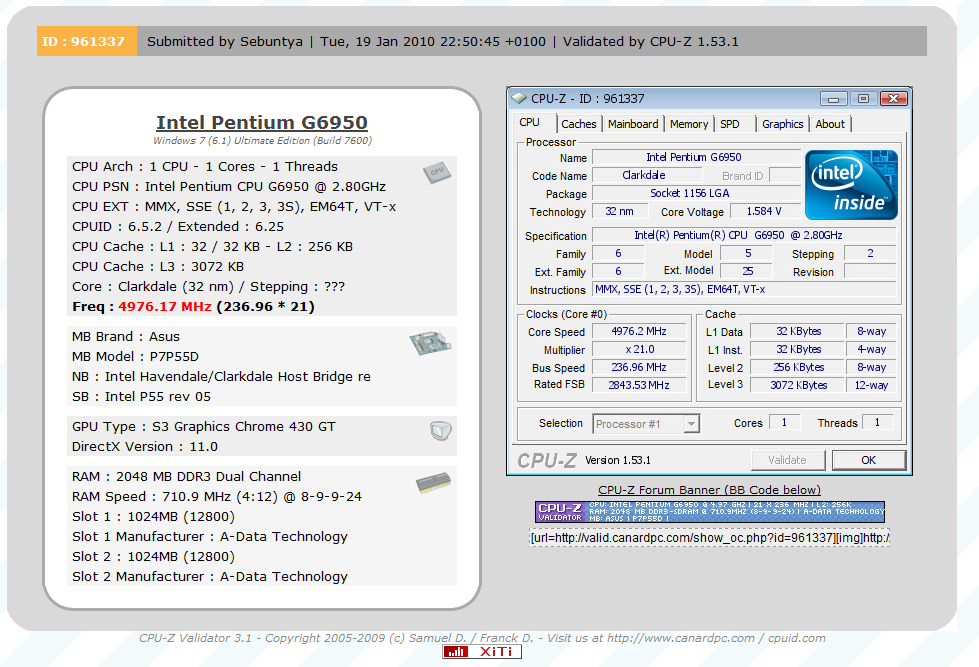Click the Level 2 cache value 256 KBytes
This screenshot has height=667, width=979.
[x=798, y=368]
